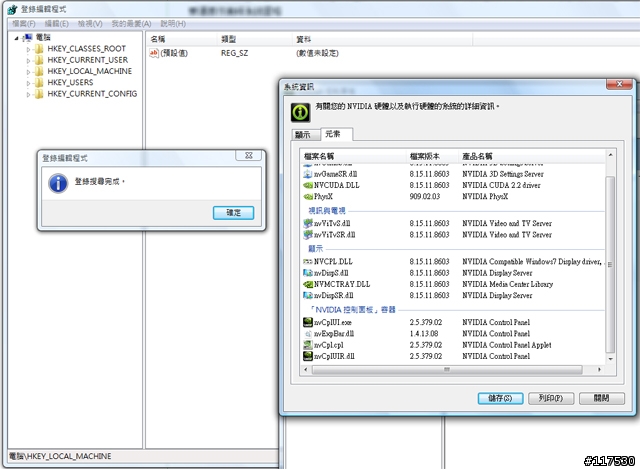Close the 系統資訊 window with red X
Image resolution: width=640 pixels, height=469 pixels.
[619, 84]
